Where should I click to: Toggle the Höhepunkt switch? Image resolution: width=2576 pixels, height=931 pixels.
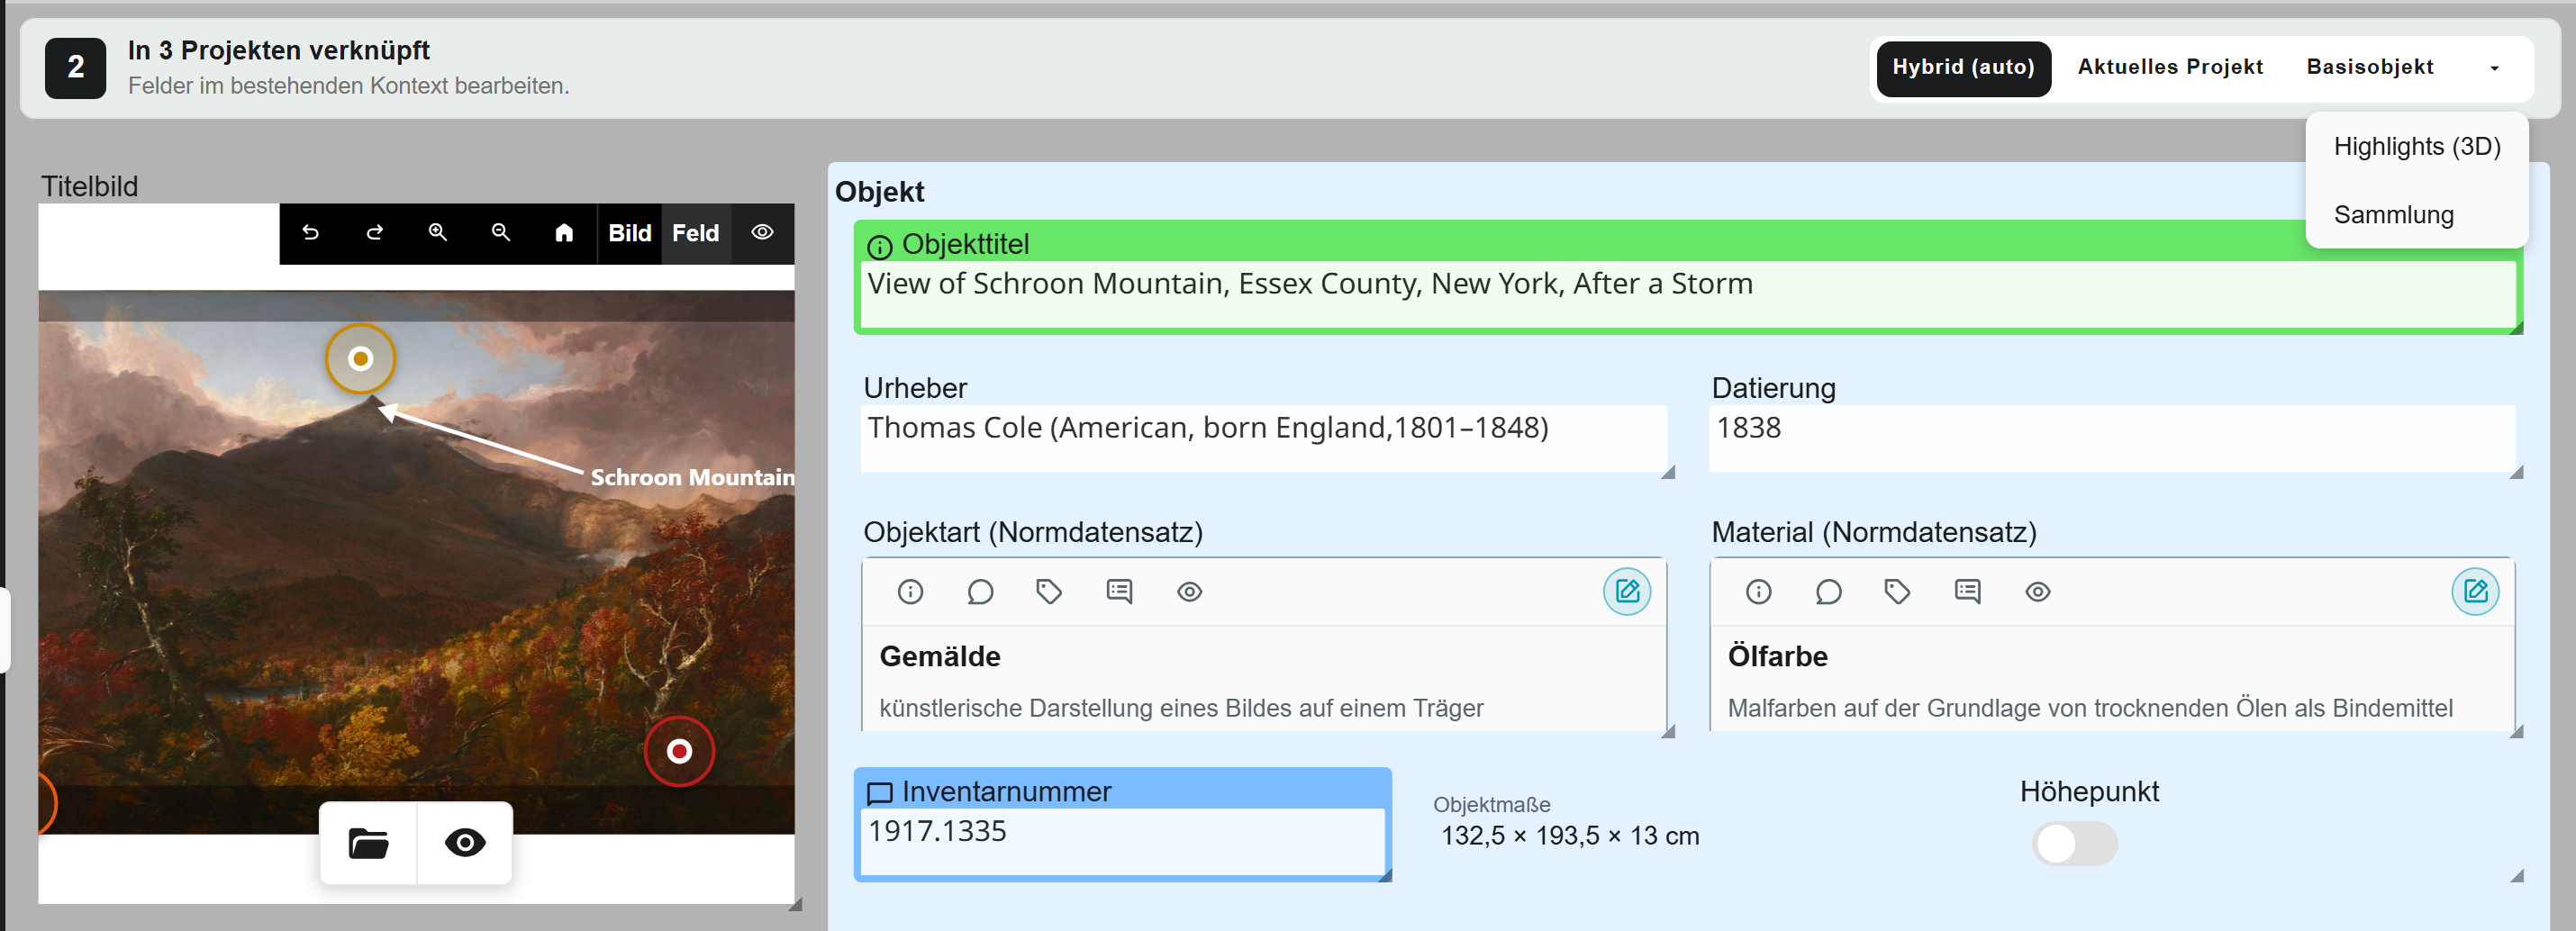pos(2074,843)
